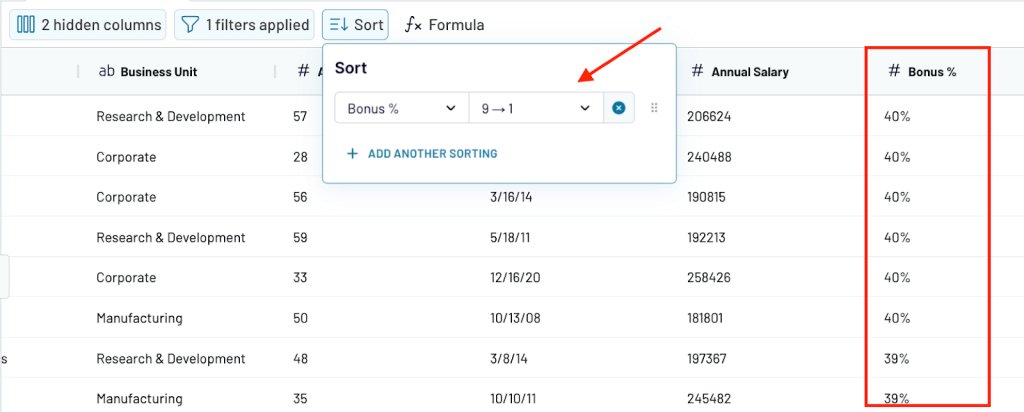This screenshot has width=1024, height=412.
Task: Toggle the Sort panel button
Action: coord(355,25)
